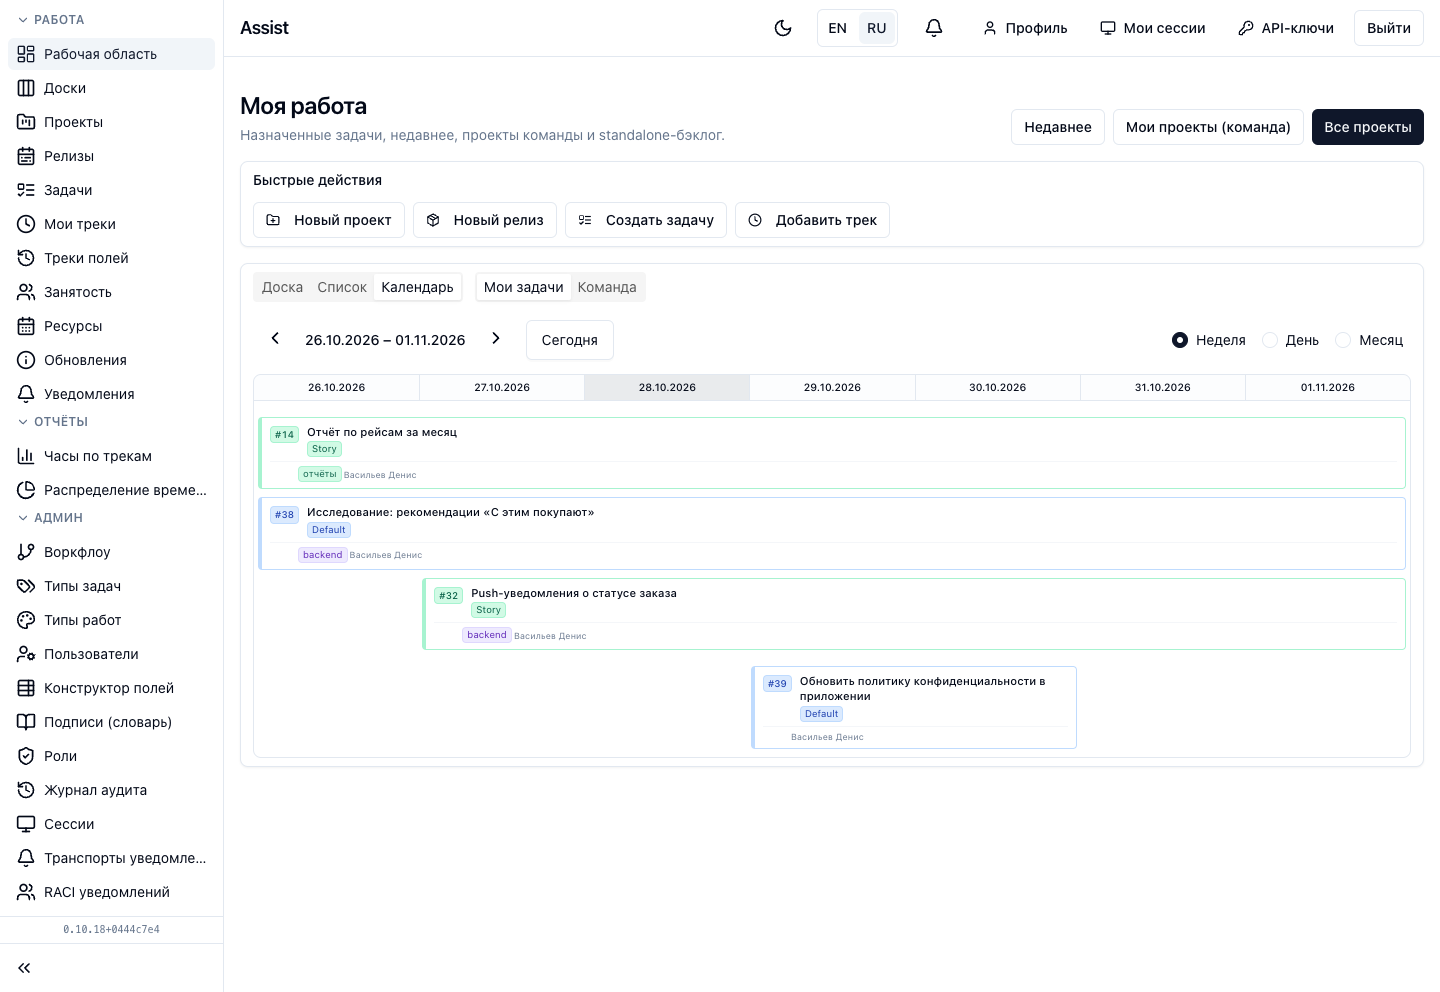Open Мои треки clock icon
This screenshot has height=992, width=1440.
tap(26, 224)
